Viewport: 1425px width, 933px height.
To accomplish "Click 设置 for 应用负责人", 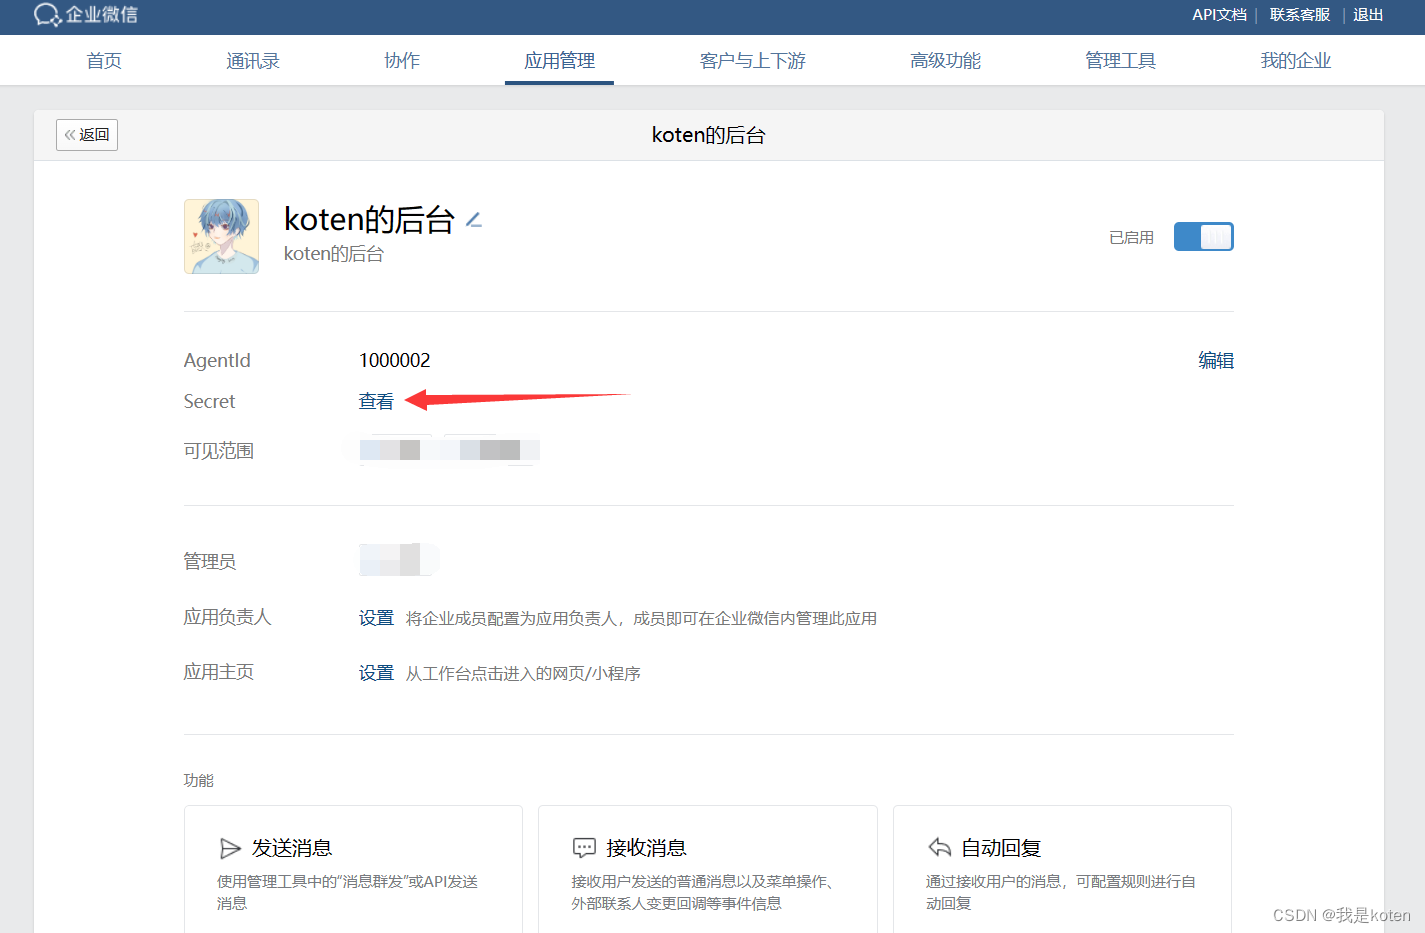I will (376, 618).
